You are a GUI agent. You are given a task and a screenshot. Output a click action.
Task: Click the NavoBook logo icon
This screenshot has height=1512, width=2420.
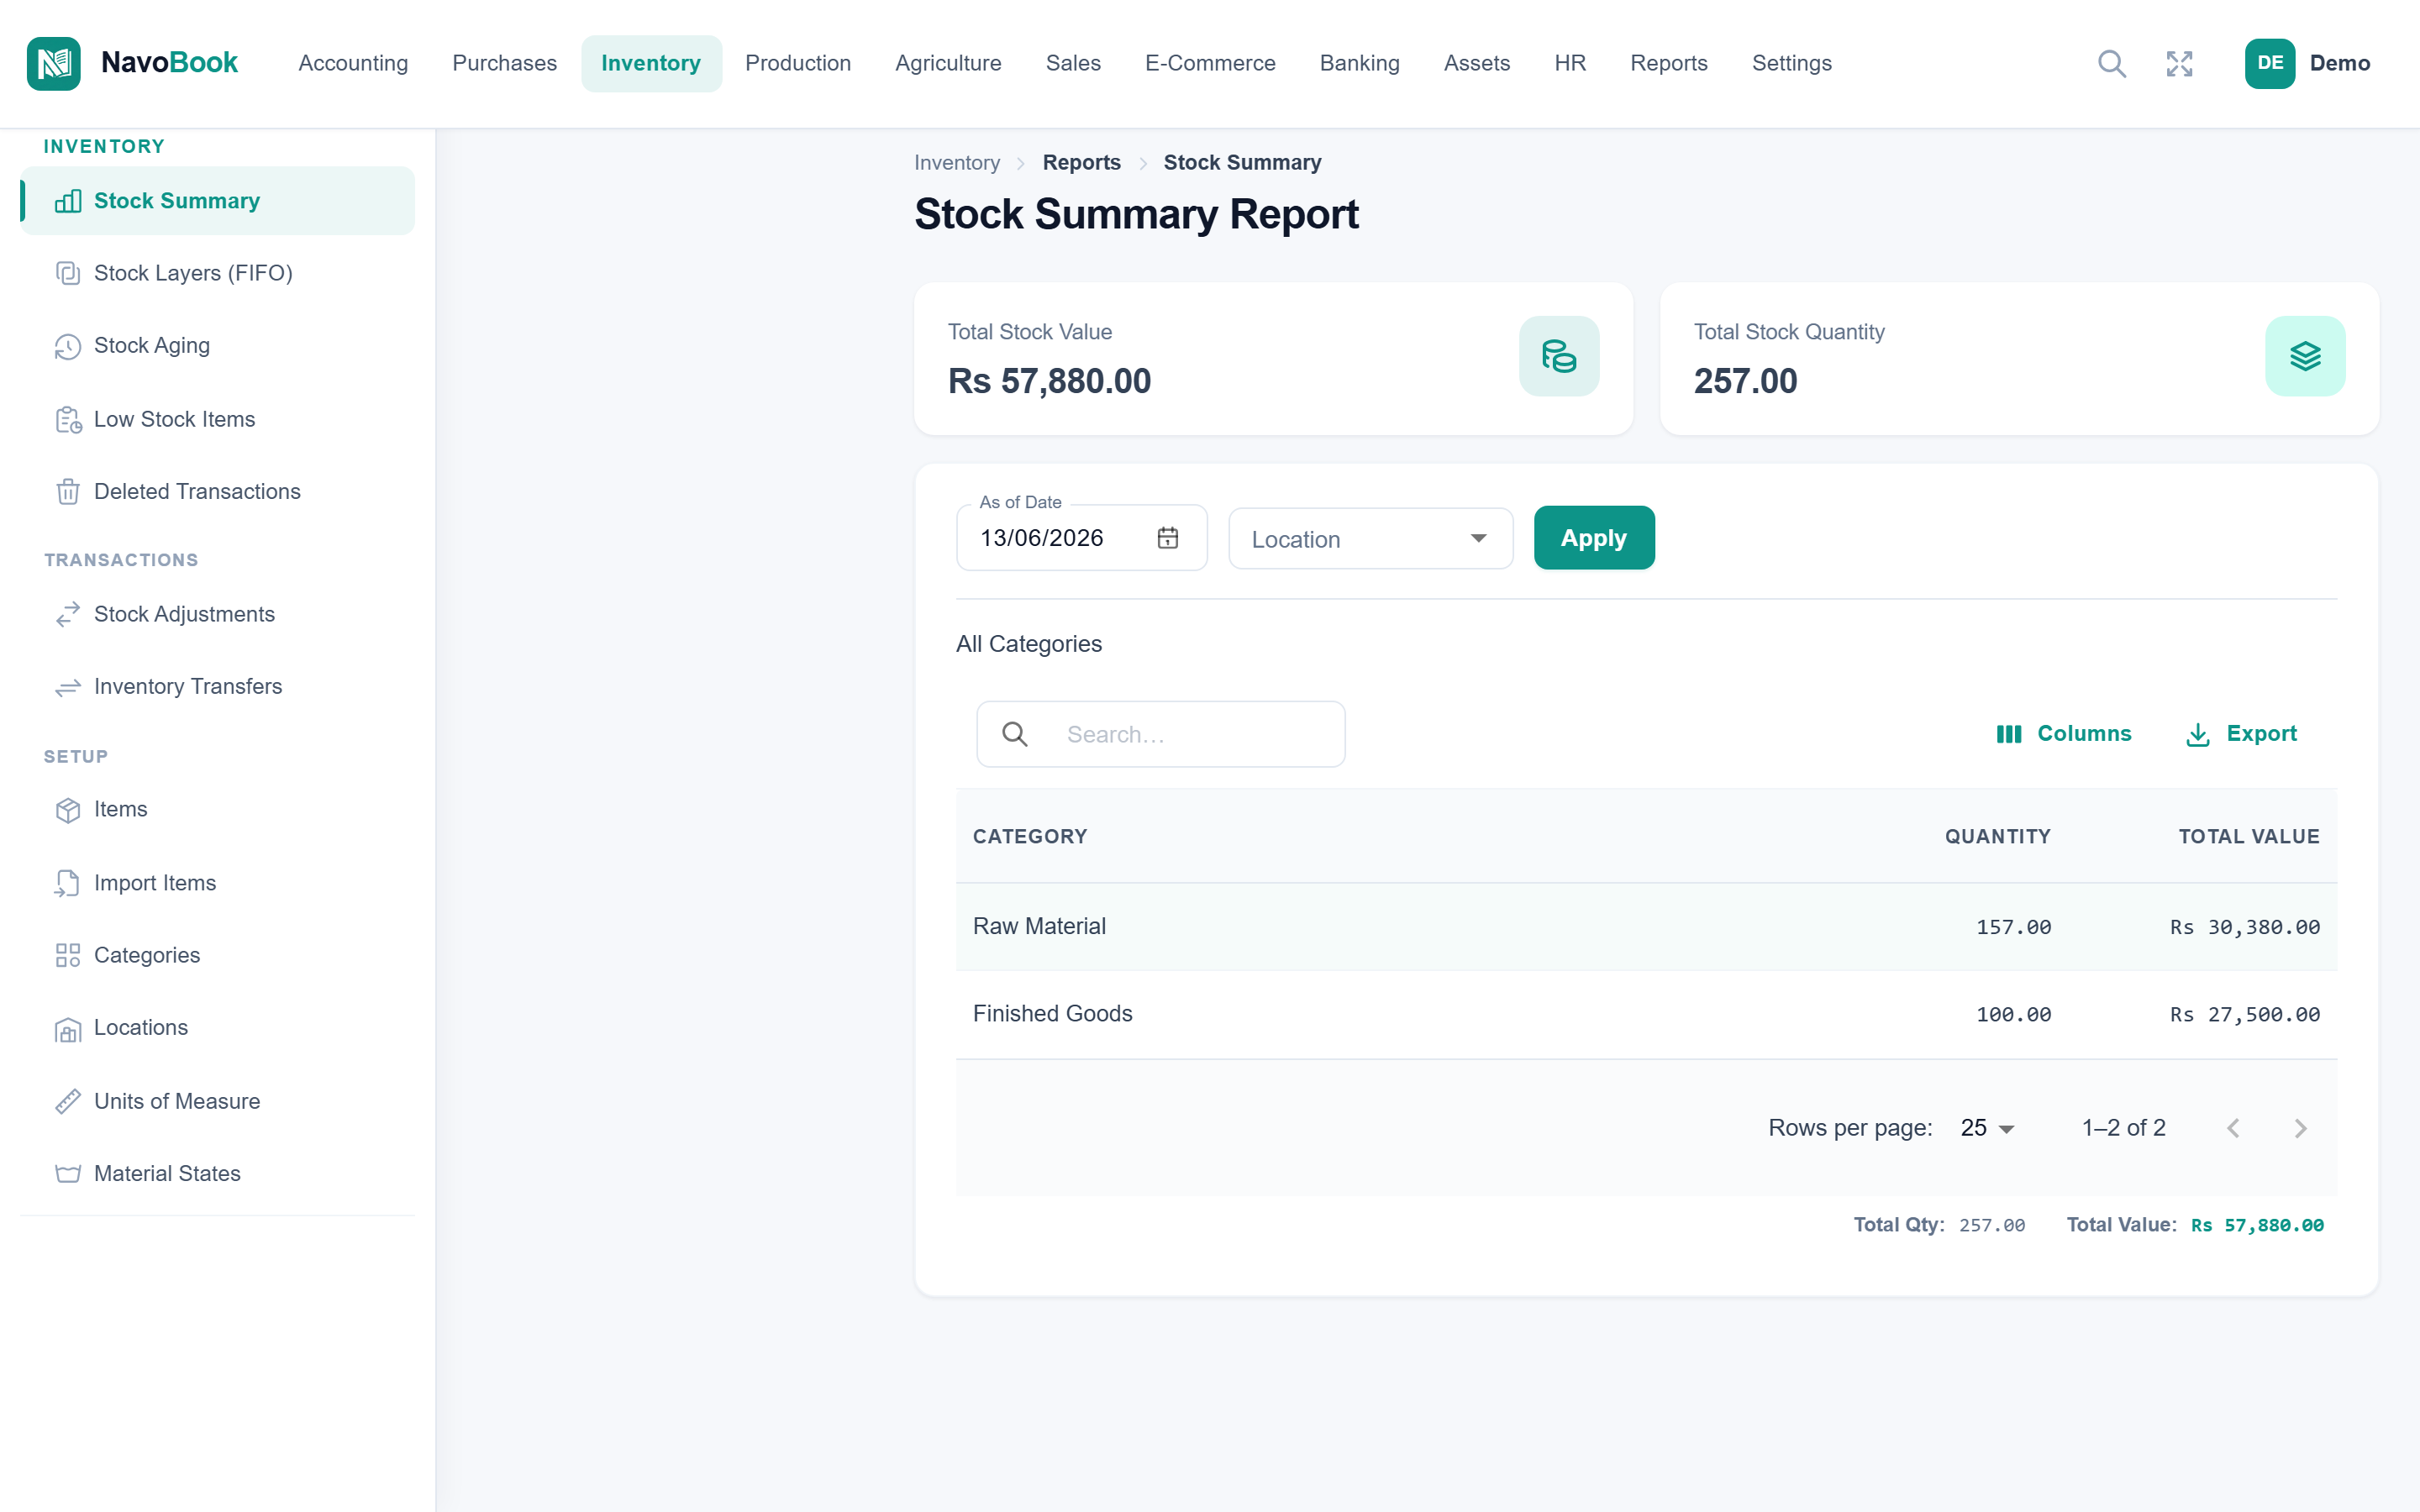pos(54,63)
